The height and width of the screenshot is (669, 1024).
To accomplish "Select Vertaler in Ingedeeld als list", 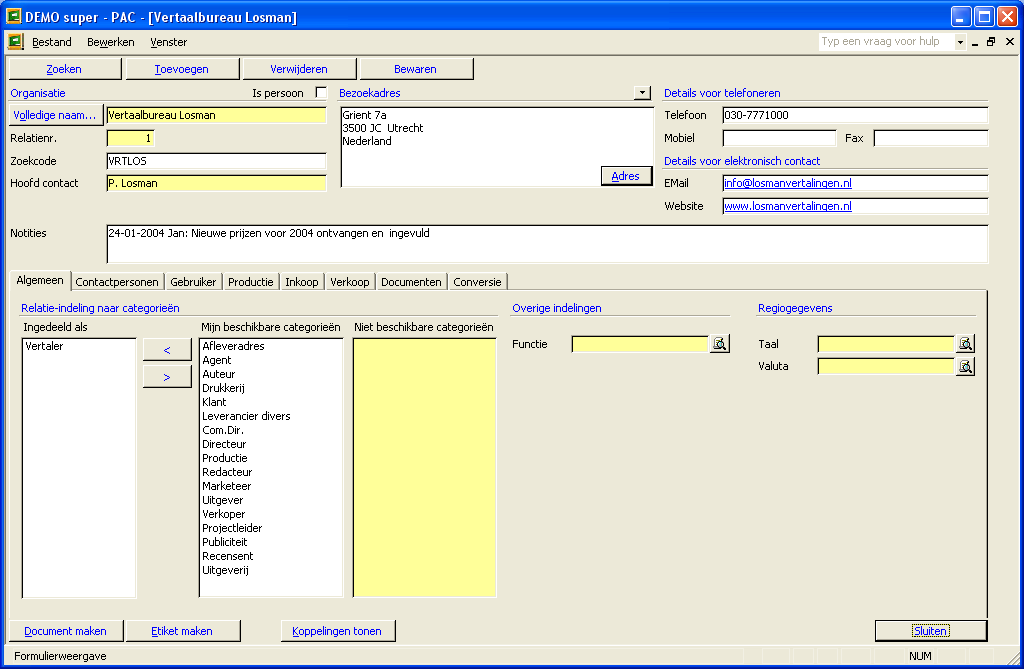I will click(x=78, y=346).
